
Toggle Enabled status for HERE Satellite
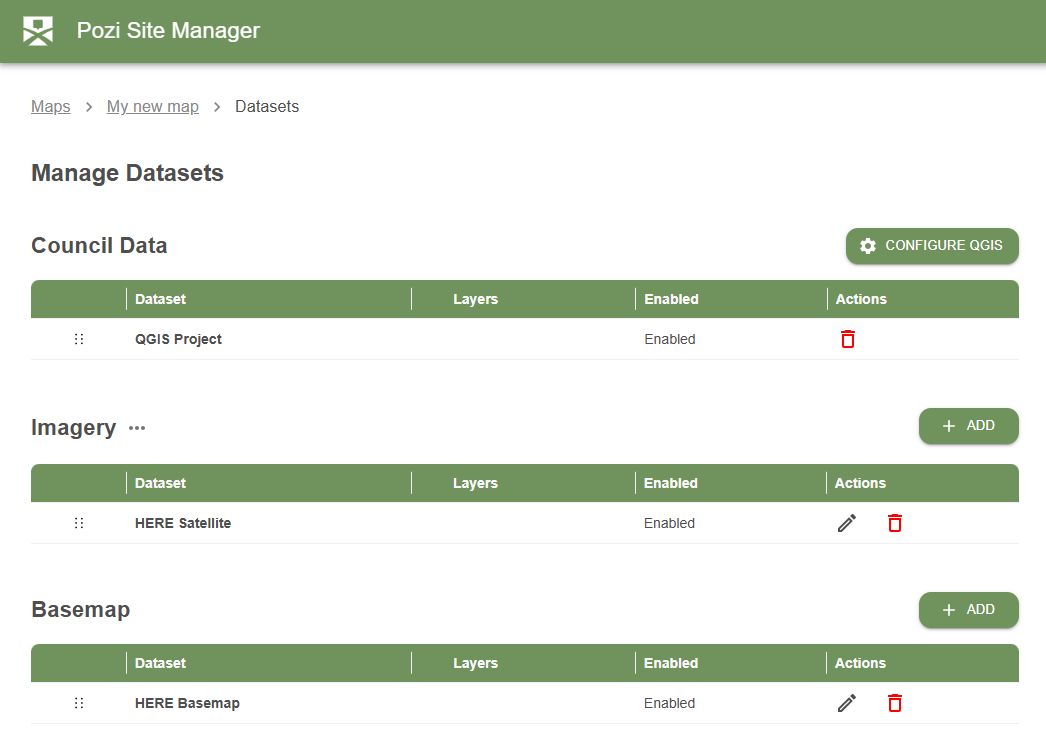click(x=670, y=522)
